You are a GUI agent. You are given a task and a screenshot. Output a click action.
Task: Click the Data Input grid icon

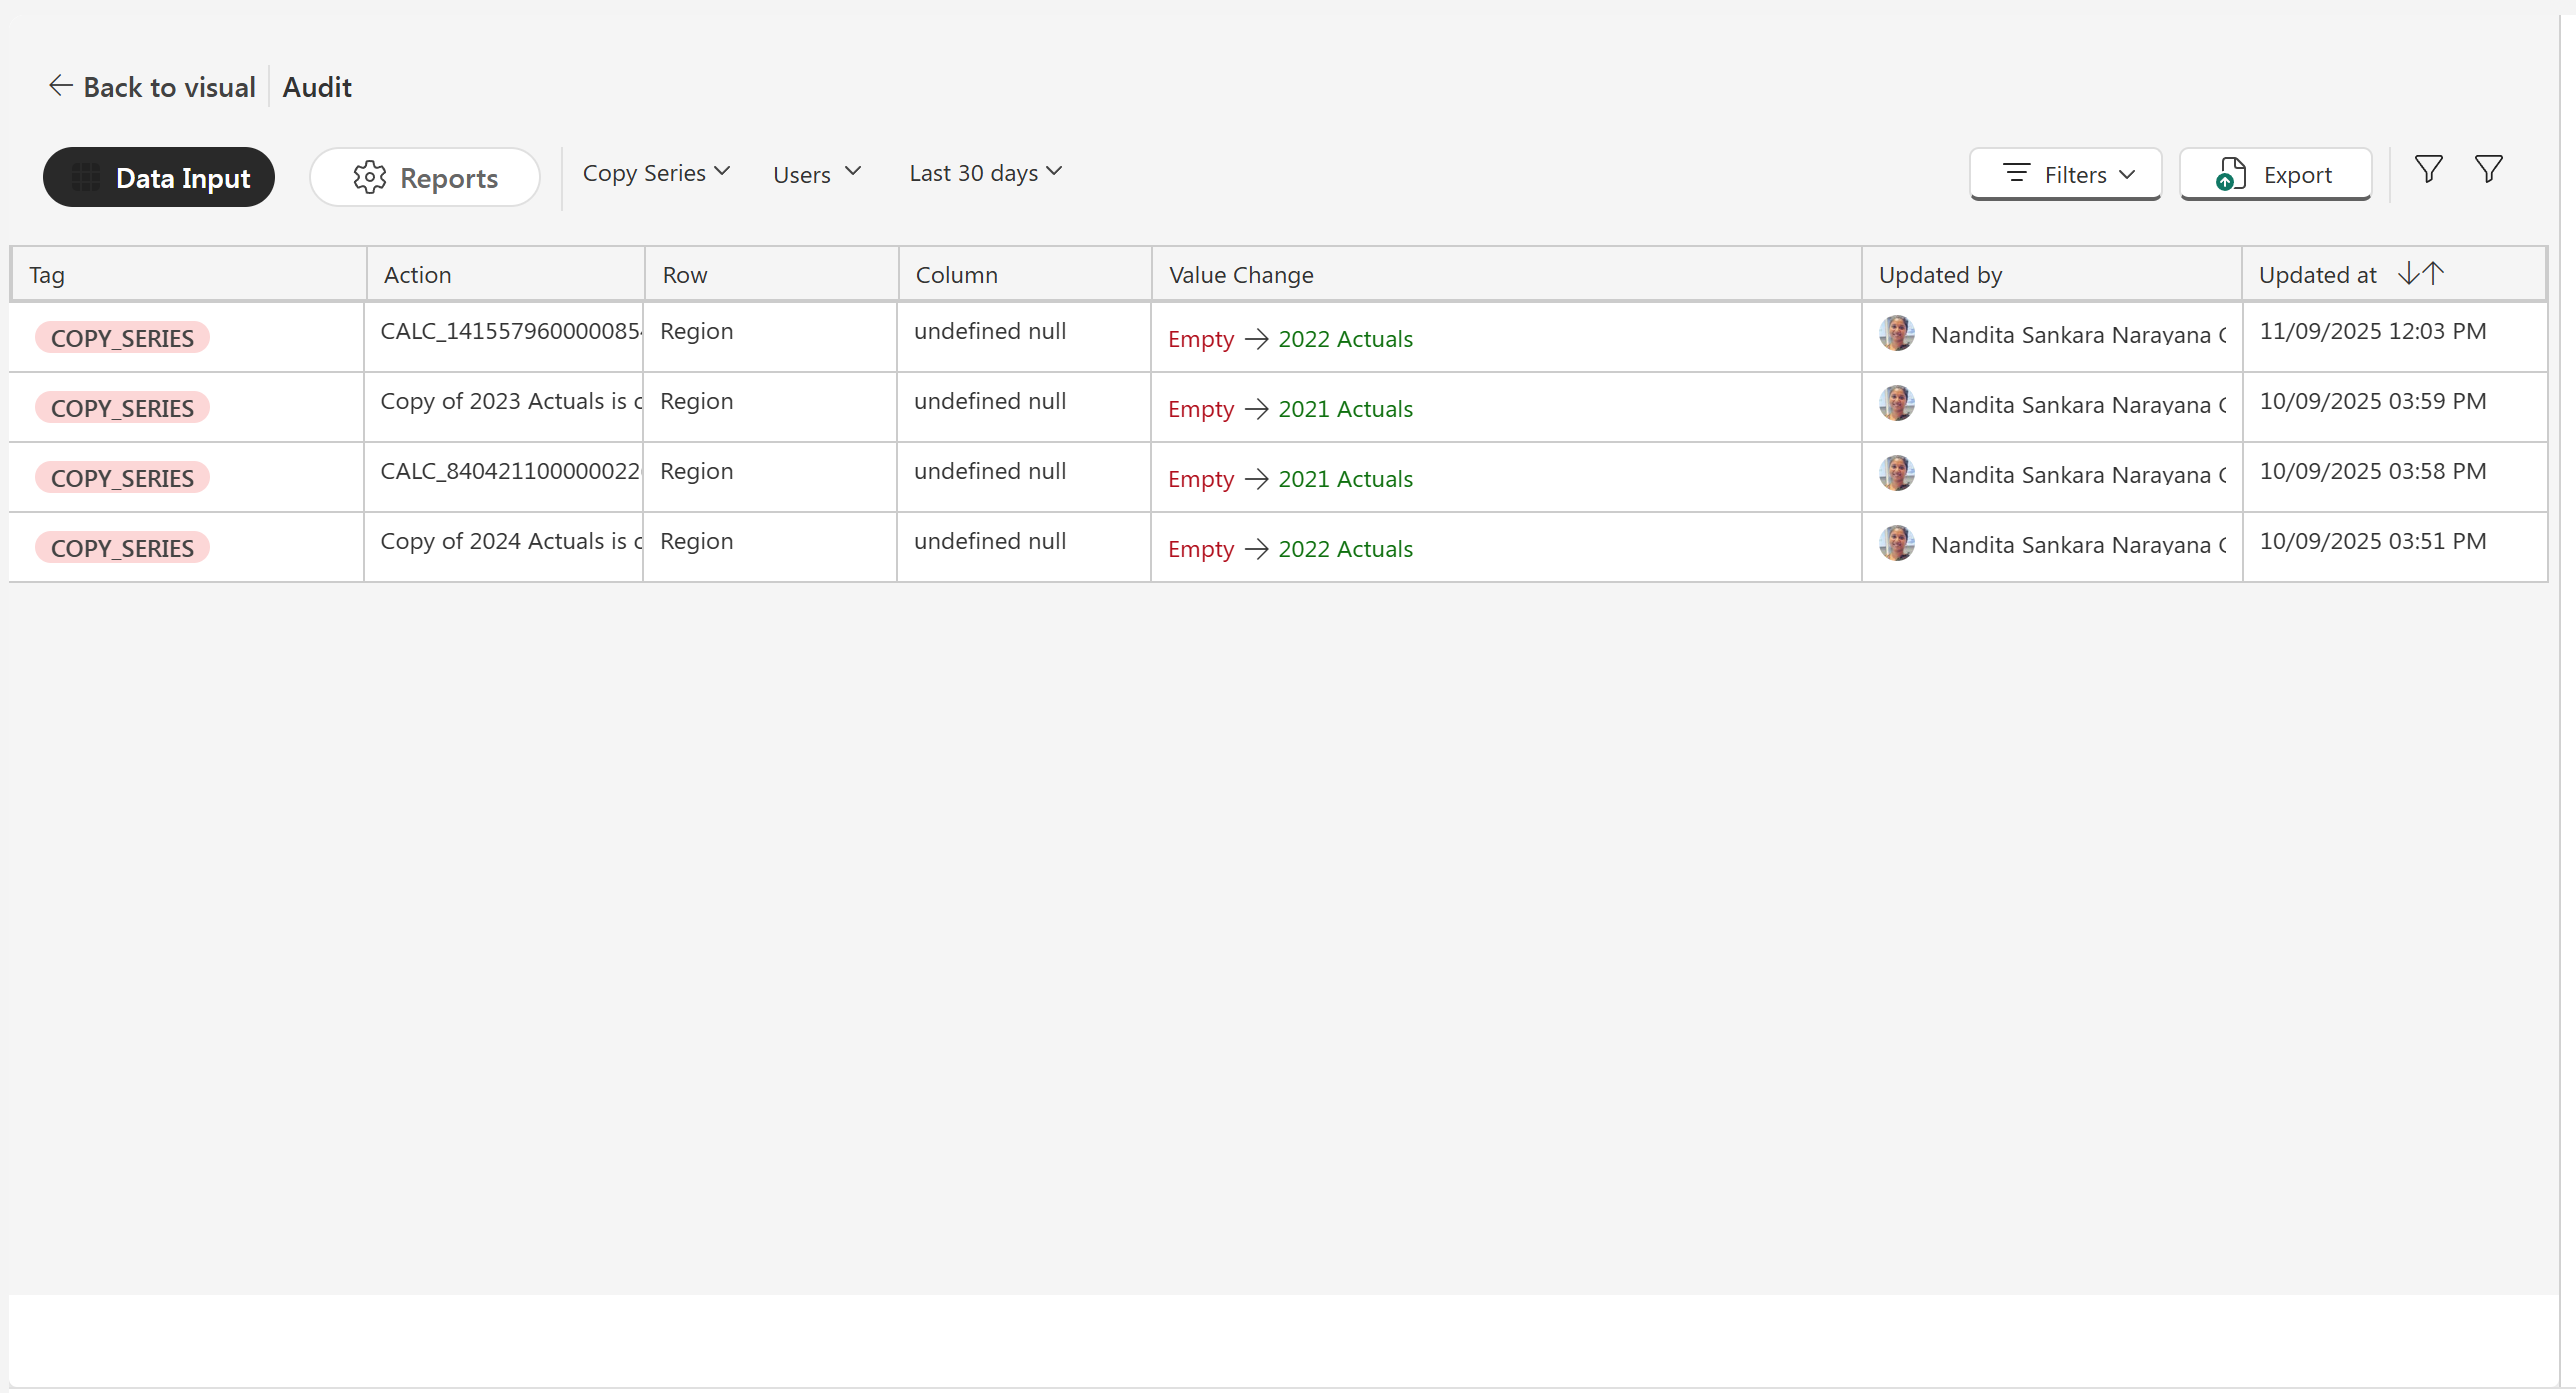[x=86, y=177]
